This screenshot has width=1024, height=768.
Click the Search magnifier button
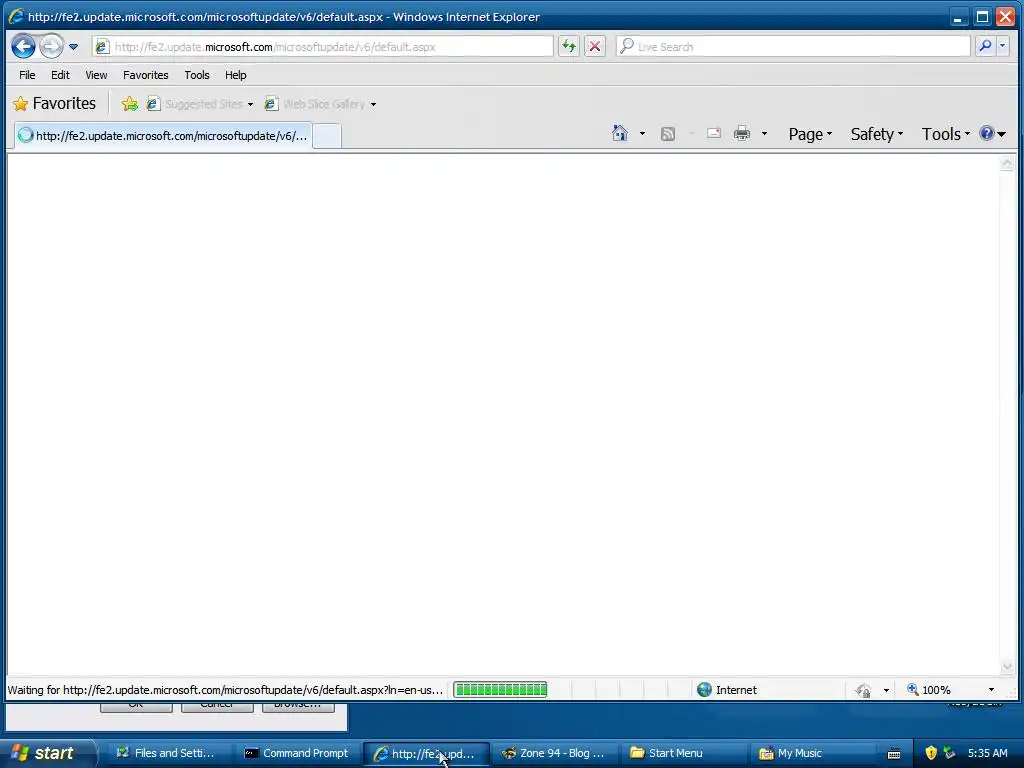click(985, 46)
